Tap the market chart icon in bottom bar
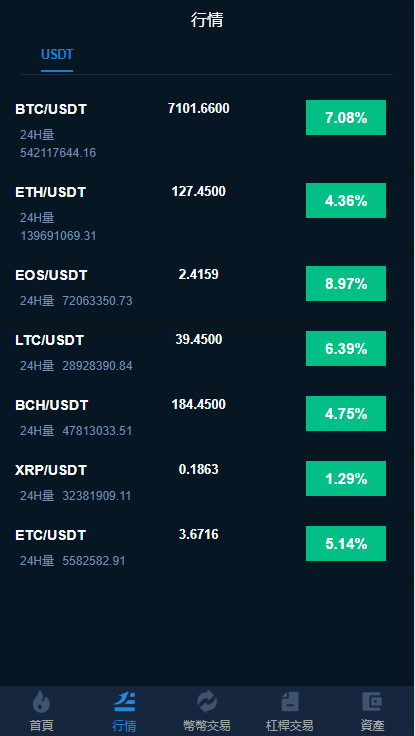The width and height of the screenshot is (415, 736). tap(124, 702)
